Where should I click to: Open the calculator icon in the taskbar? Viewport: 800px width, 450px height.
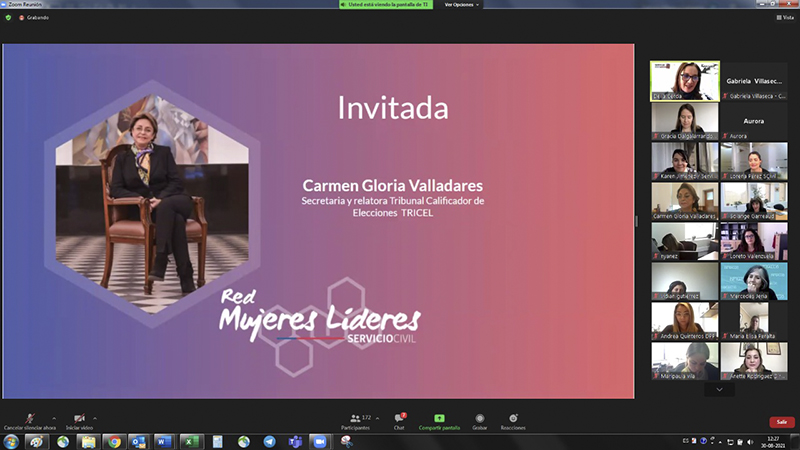pyautogui.click(x=218, y=442)
